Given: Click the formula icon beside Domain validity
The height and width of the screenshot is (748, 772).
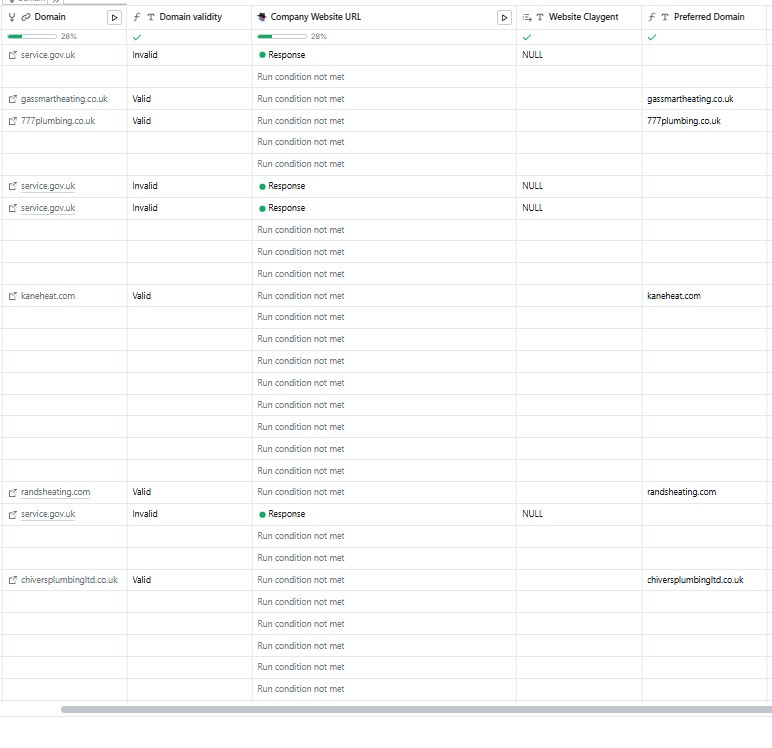Looking at the screenshot, I should (137, 17).
